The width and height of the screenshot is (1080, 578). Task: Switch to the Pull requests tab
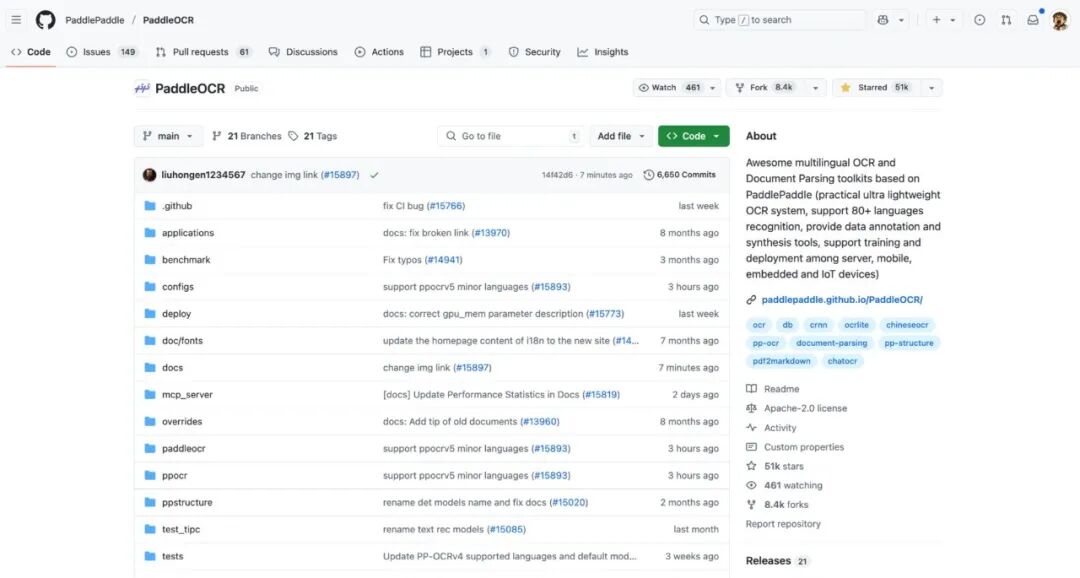tap(203, 52)
